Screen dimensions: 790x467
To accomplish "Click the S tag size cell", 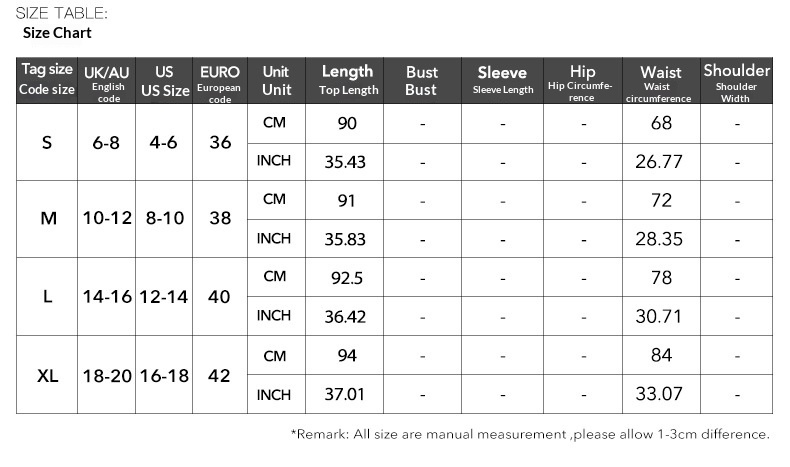I will click(47, 143).
